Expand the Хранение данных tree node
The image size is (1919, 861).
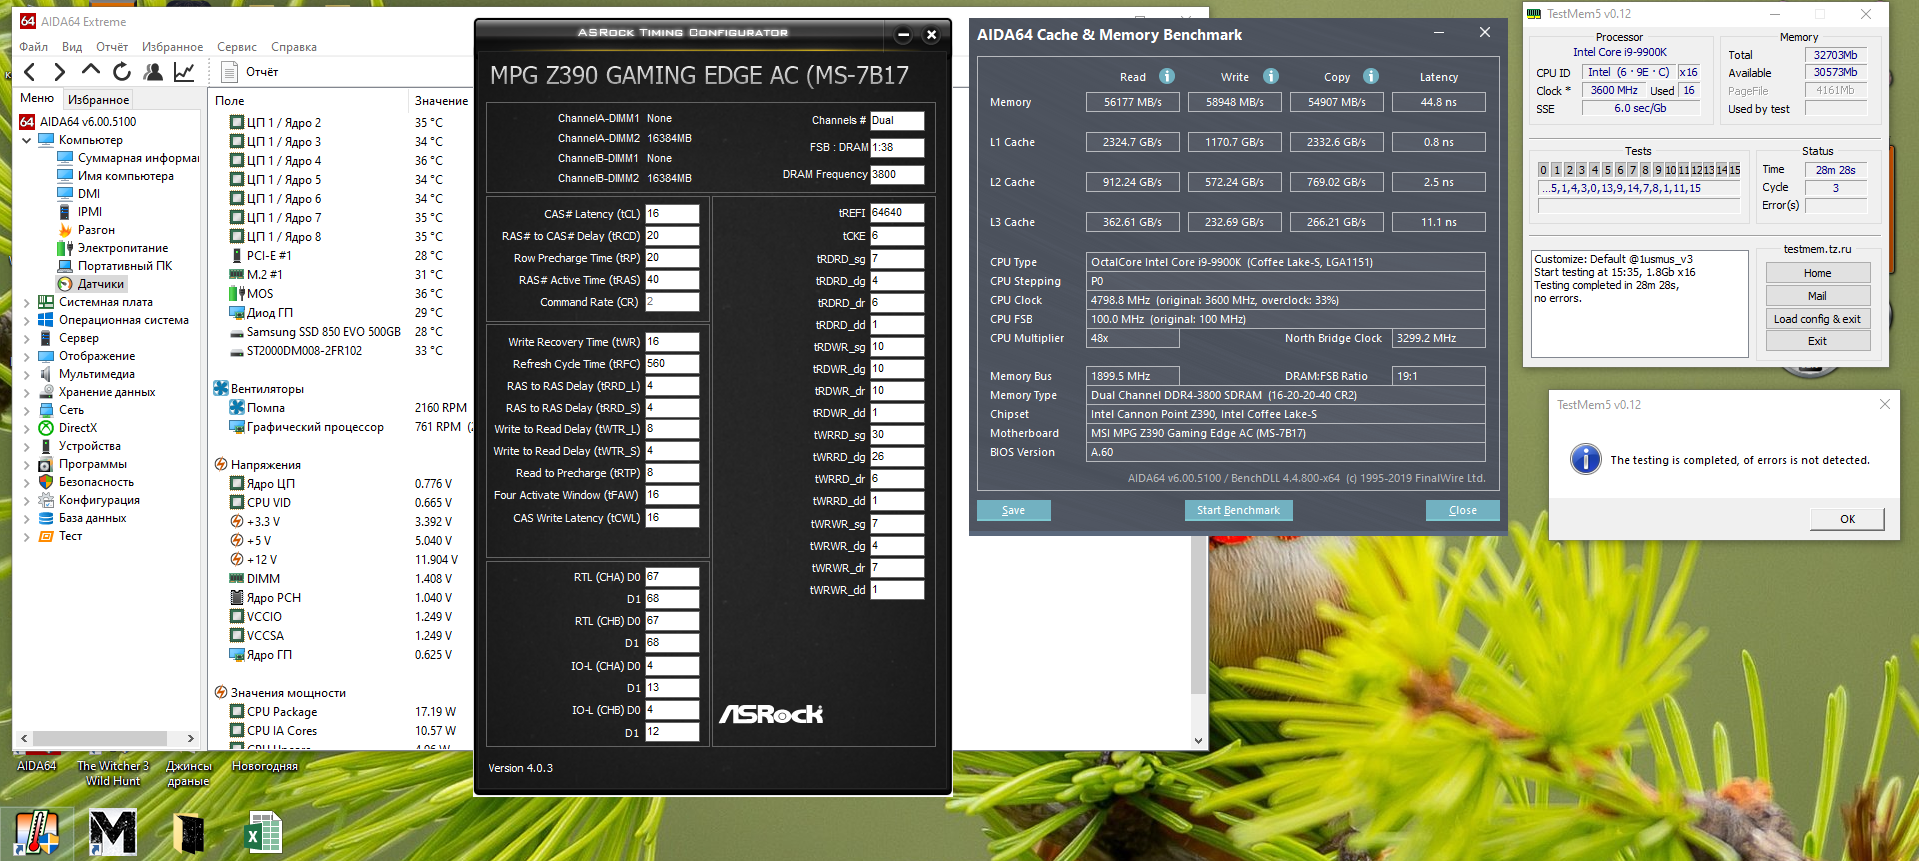[x=27, y=392]
